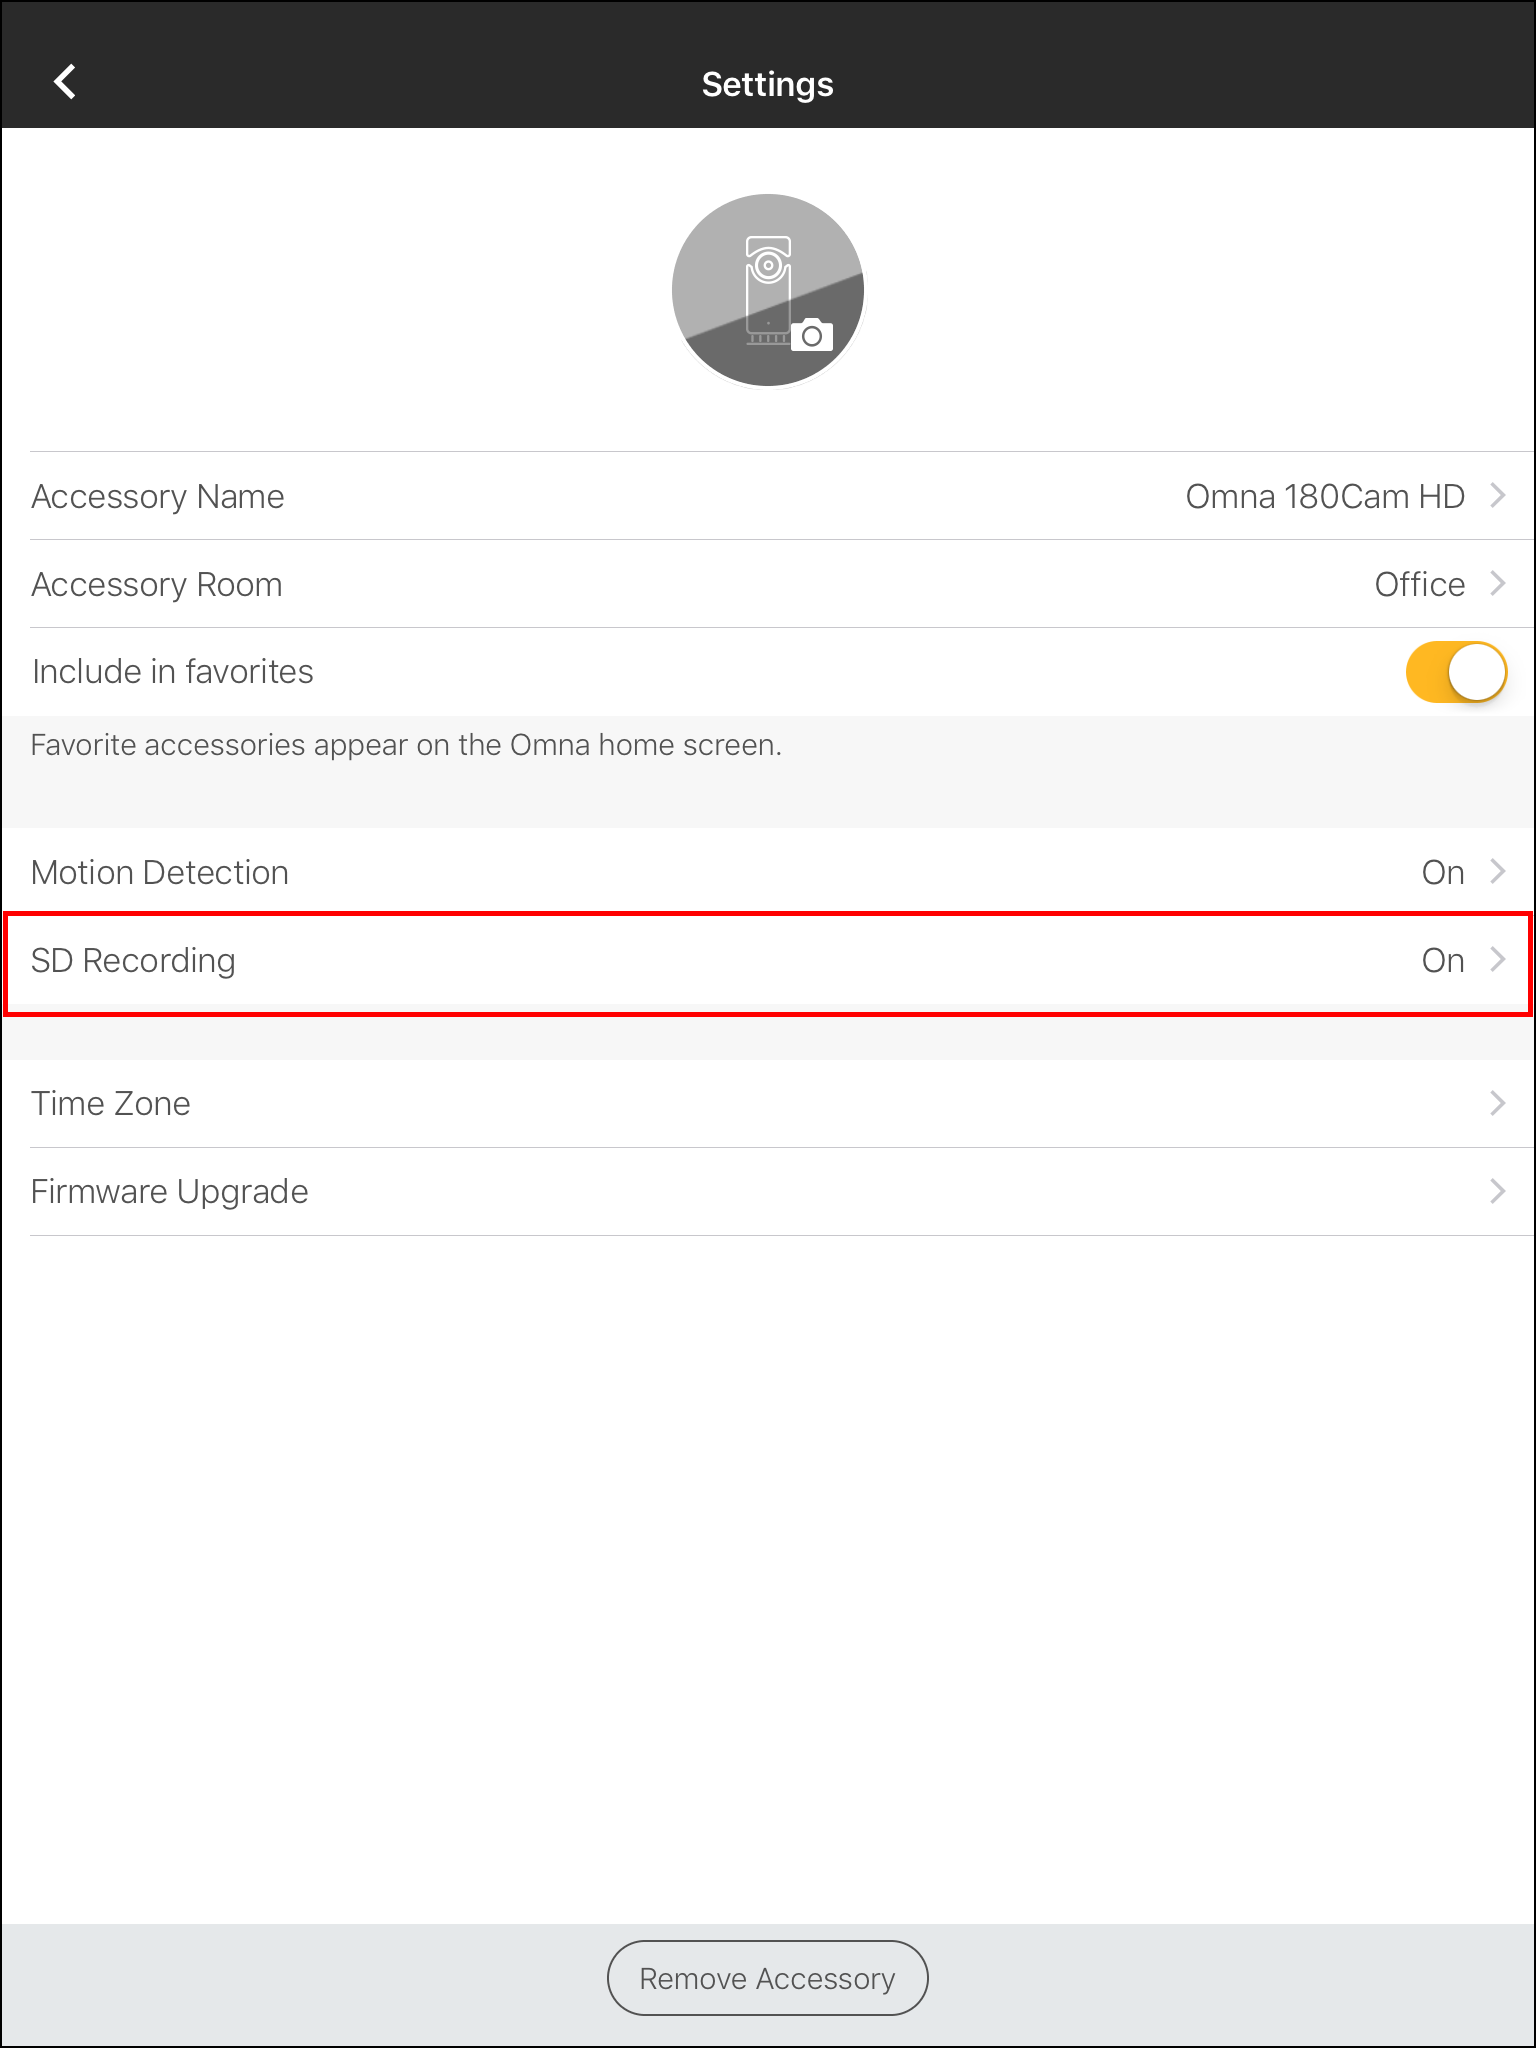The image size is (1536, 2048).
Task: Tap the back arrow in header
Action: [65, 82]
